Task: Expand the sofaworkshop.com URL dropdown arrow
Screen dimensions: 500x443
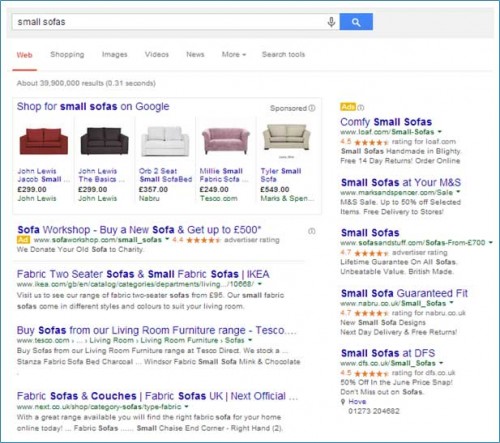Action: click(x=167, y=239)
